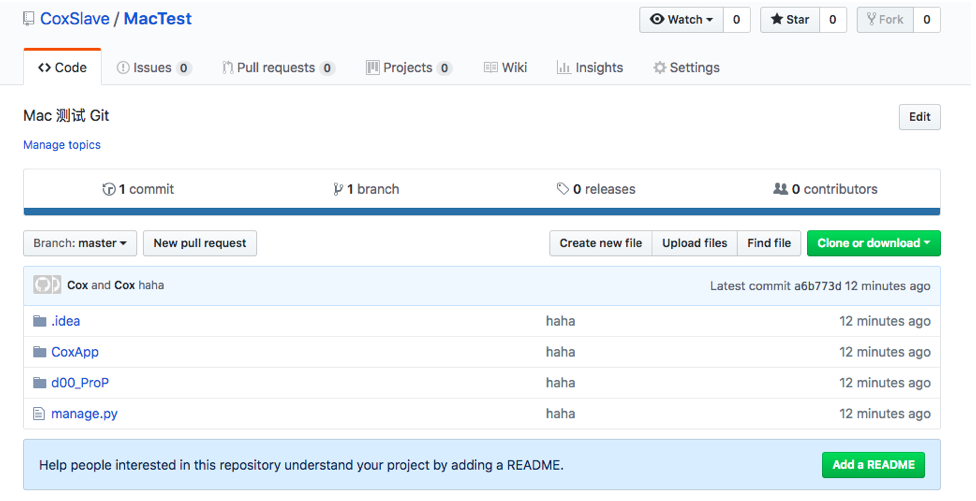Open the Watch notifications dropdown

pos(681,20)
